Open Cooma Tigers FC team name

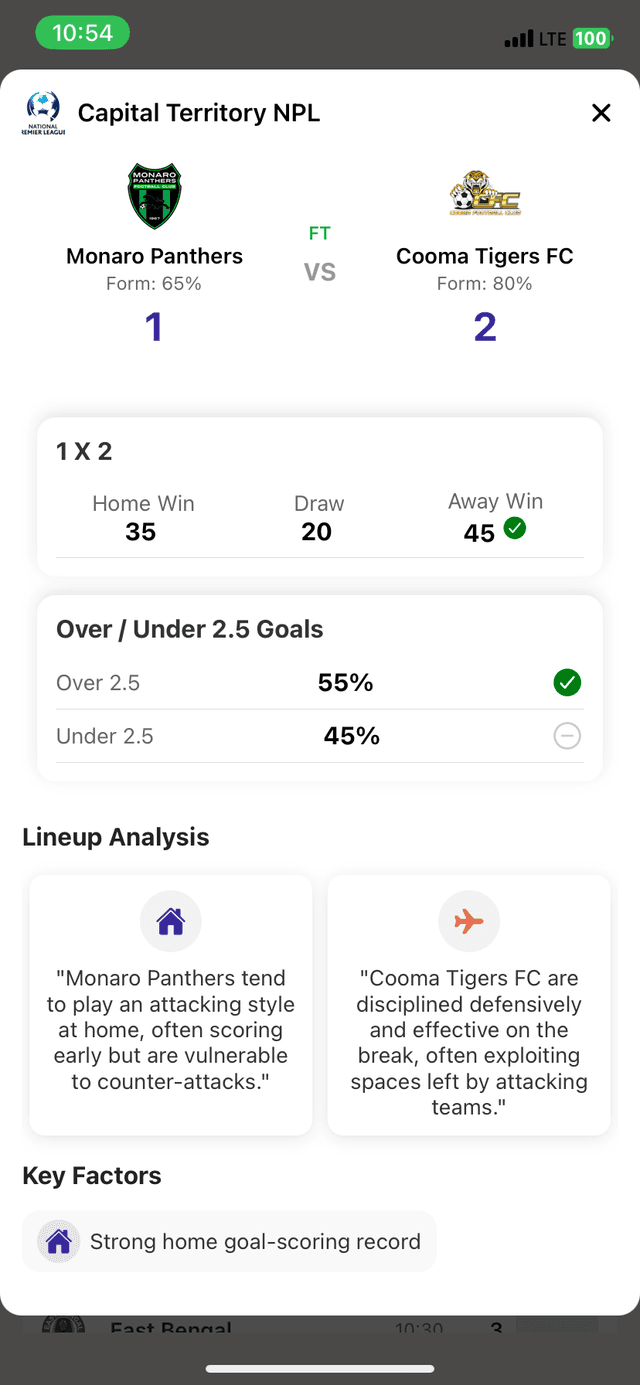pos(485,256)
